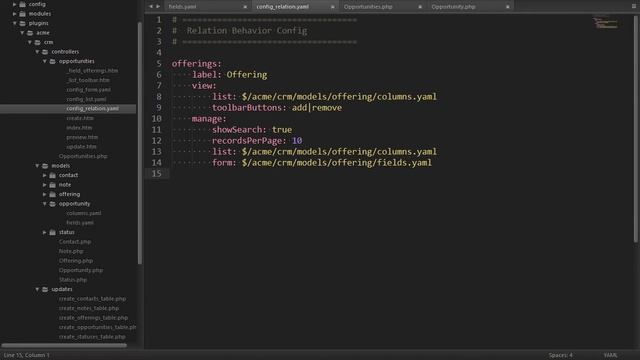This screenshot has height=360, width=640.
Task: Go to previous tab with left arrow
Action: (x=151, y=7)
